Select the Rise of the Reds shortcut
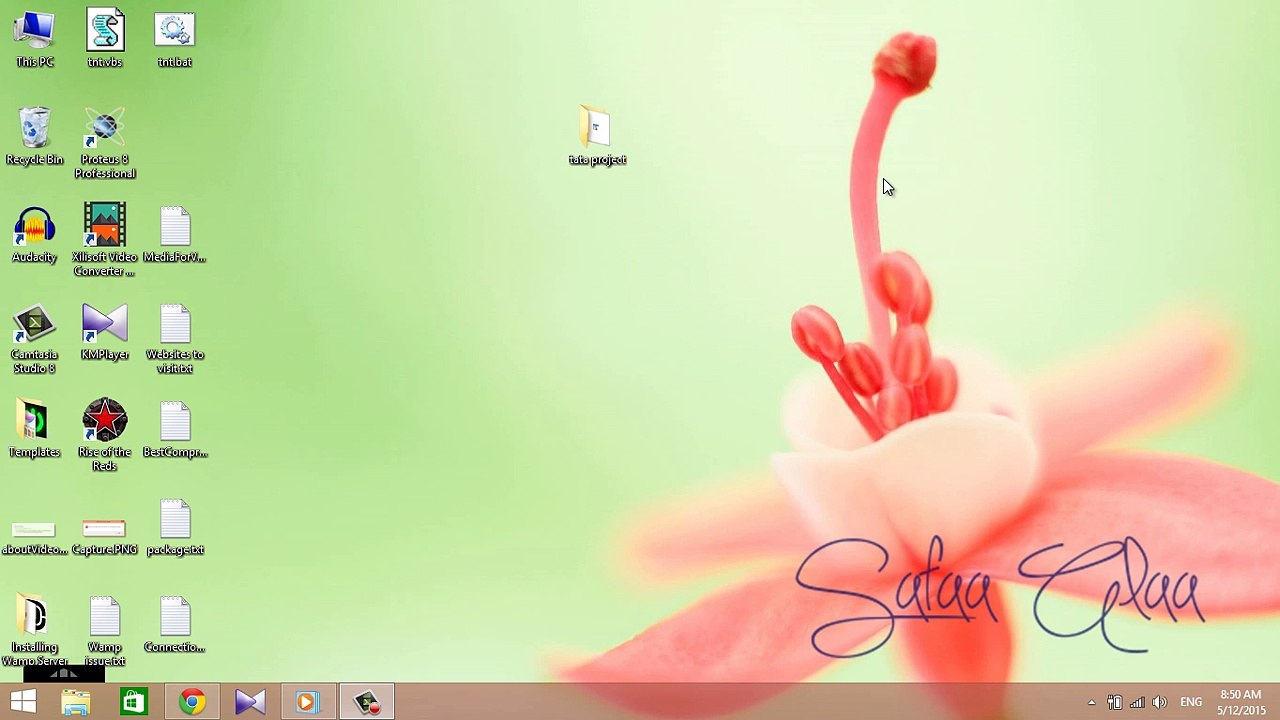Screen dimensions: 1280x720 (104, 436)
